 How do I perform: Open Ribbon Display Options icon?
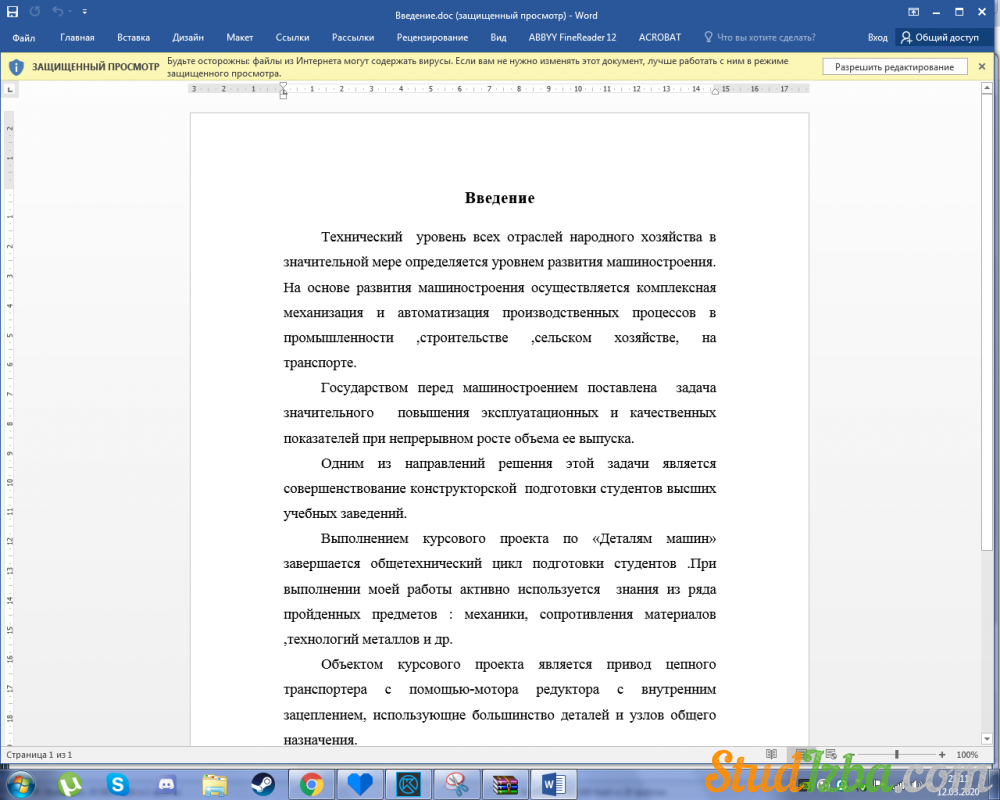point(913,12)
